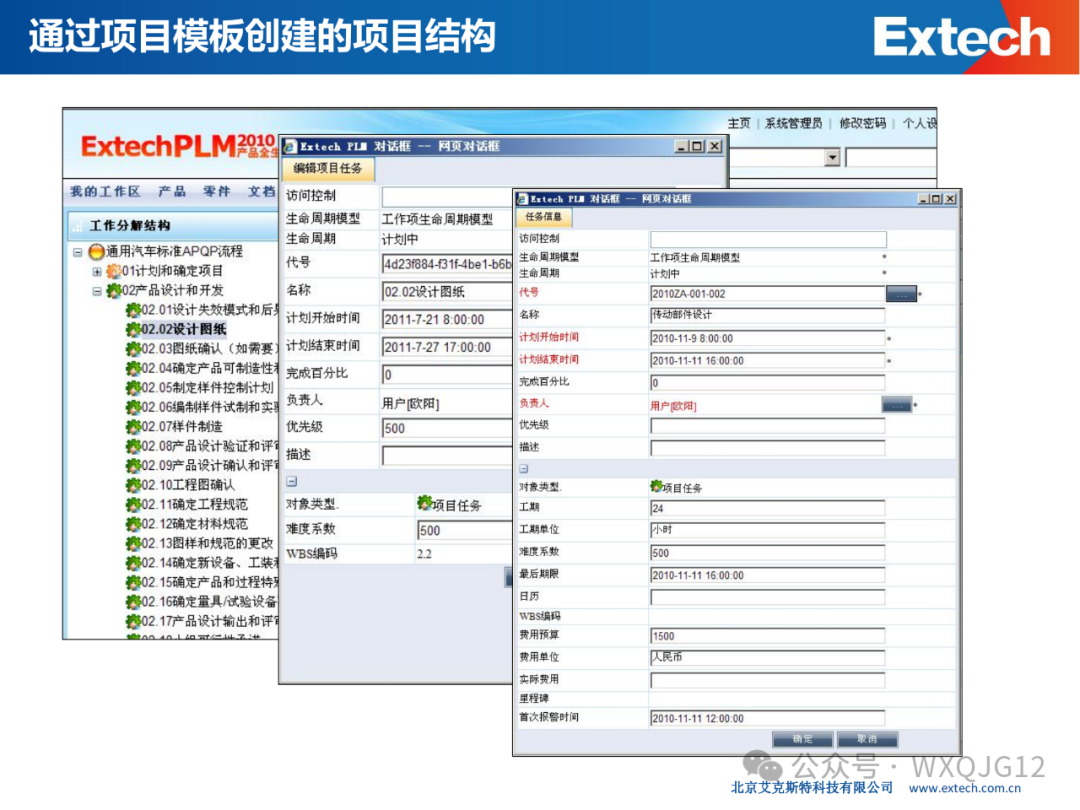Click the 确定 button
This screenshot has height=810, width=1080.
(802, 739)
